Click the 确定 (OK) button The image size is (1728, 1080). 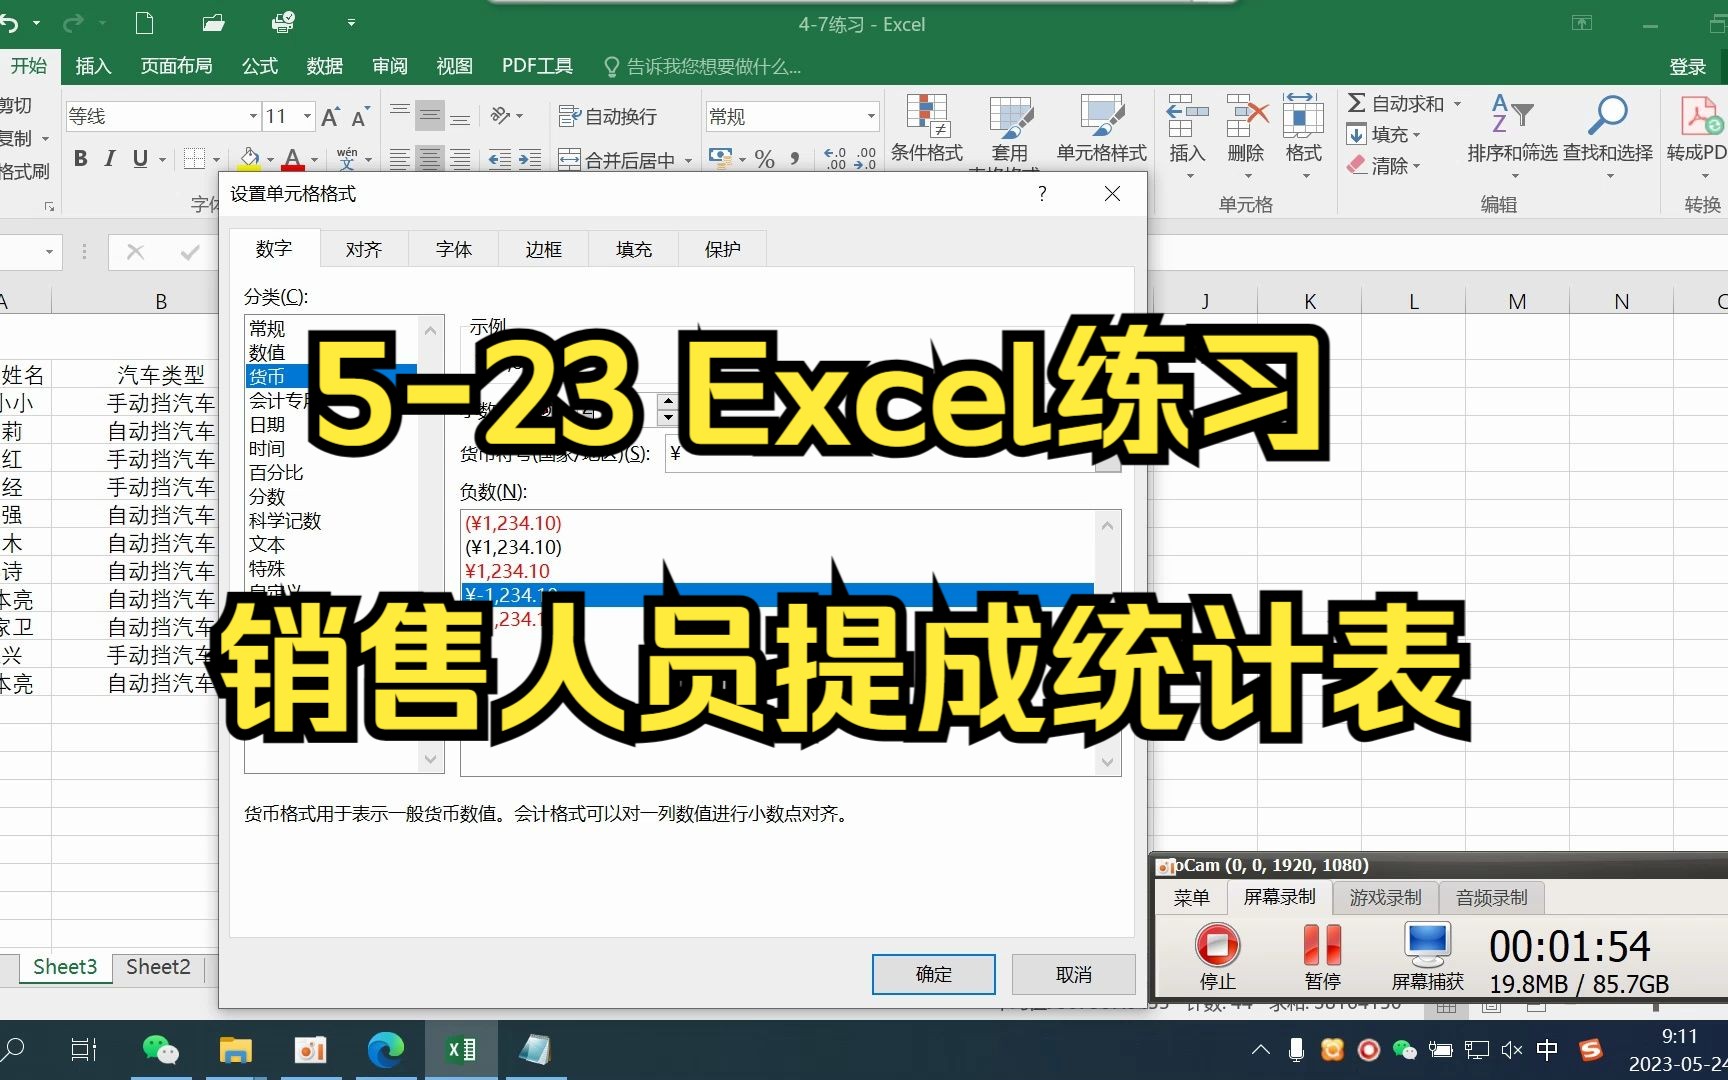click(934, 974)
